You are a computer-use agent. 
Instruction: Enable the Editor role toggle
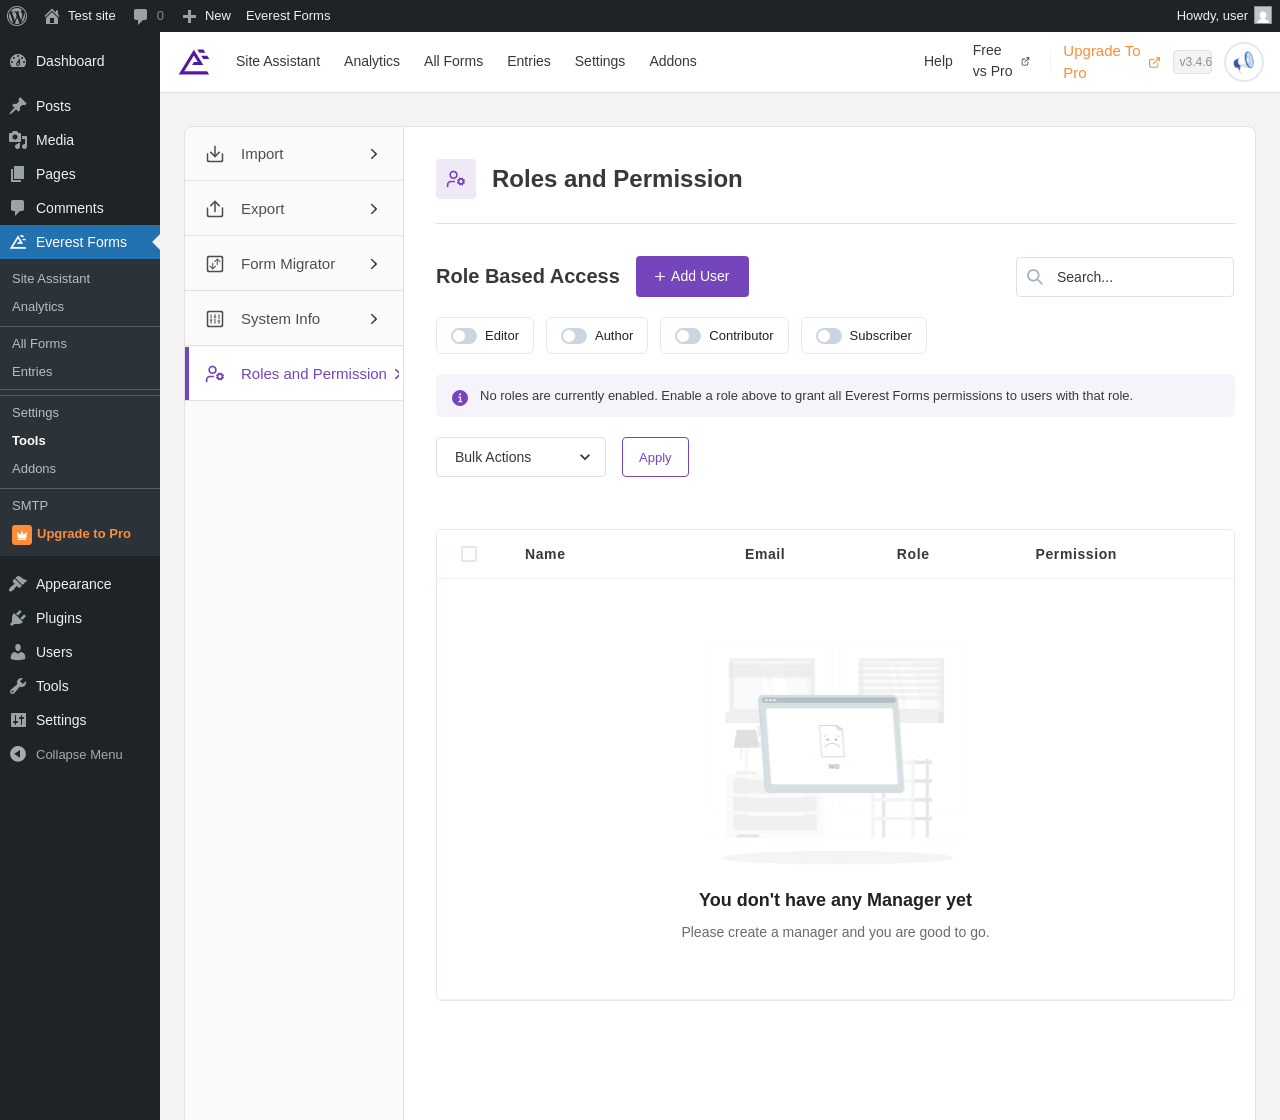tap(464, 336)
